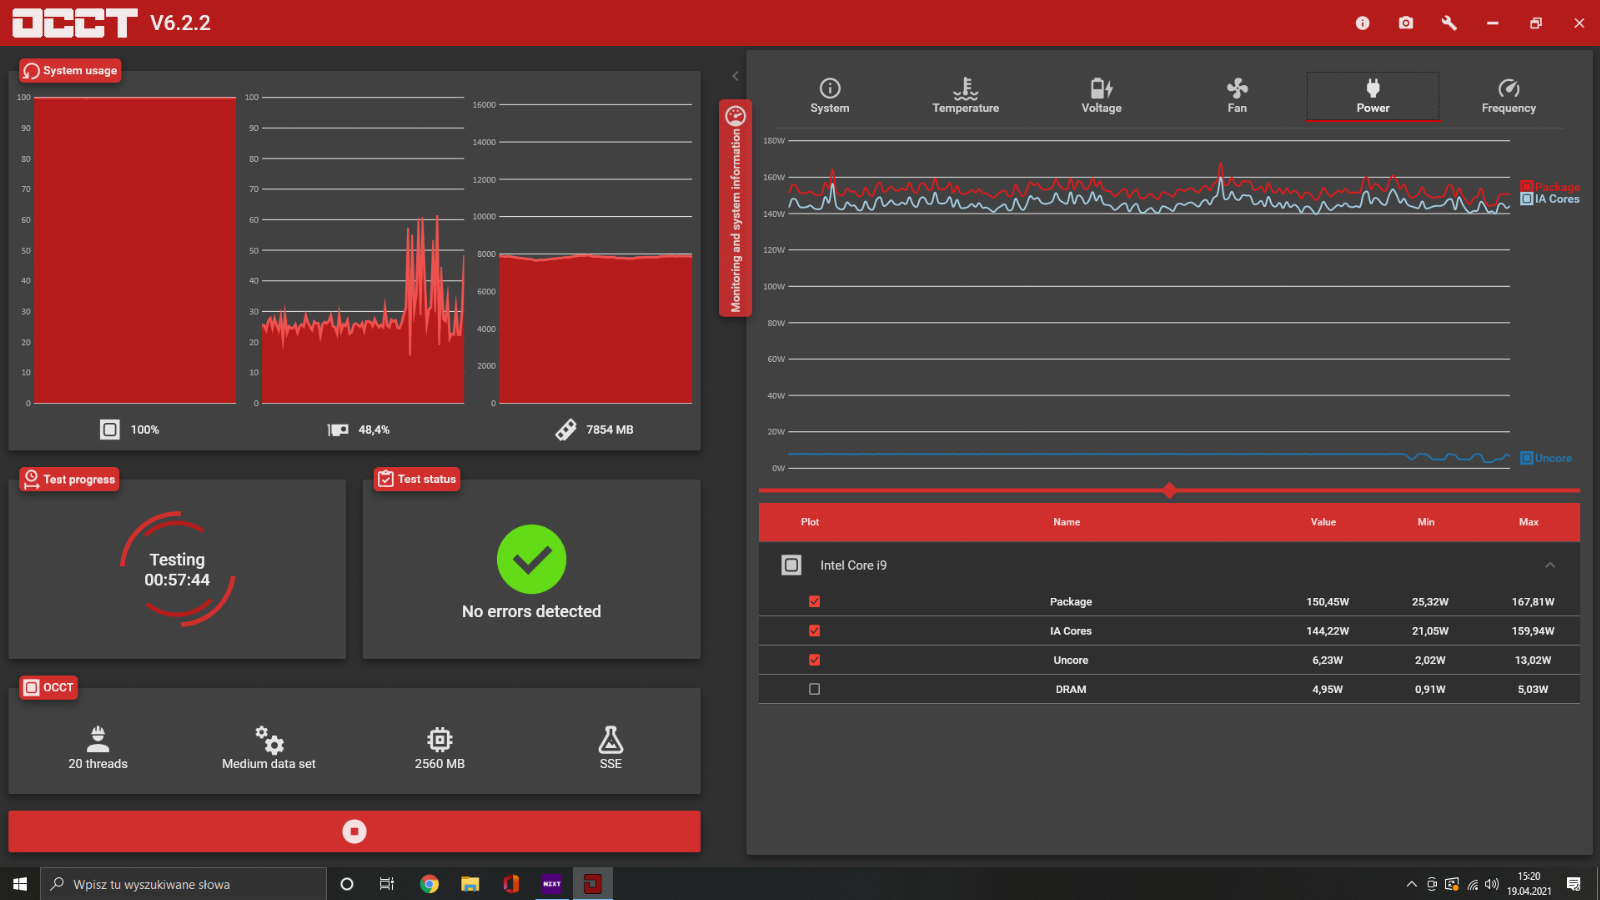Open Google Chrome from taskbar
Screen dimensions: 1600x900
point(429,884)
